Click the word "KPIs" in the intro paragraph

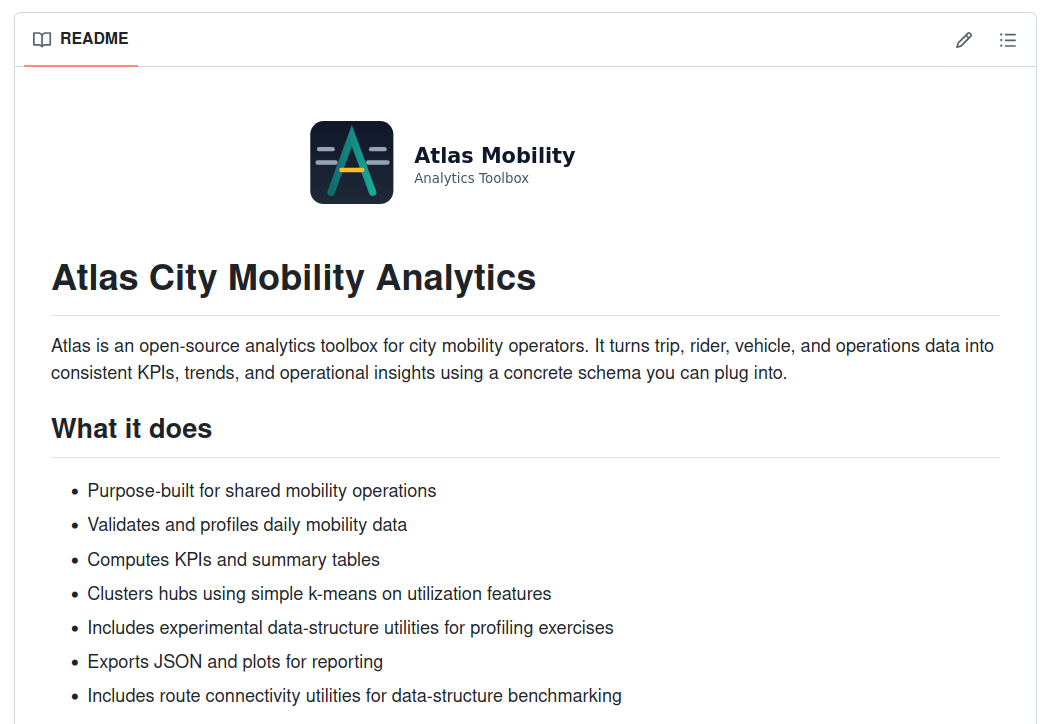pyautogui.click(x=151, y=374)
